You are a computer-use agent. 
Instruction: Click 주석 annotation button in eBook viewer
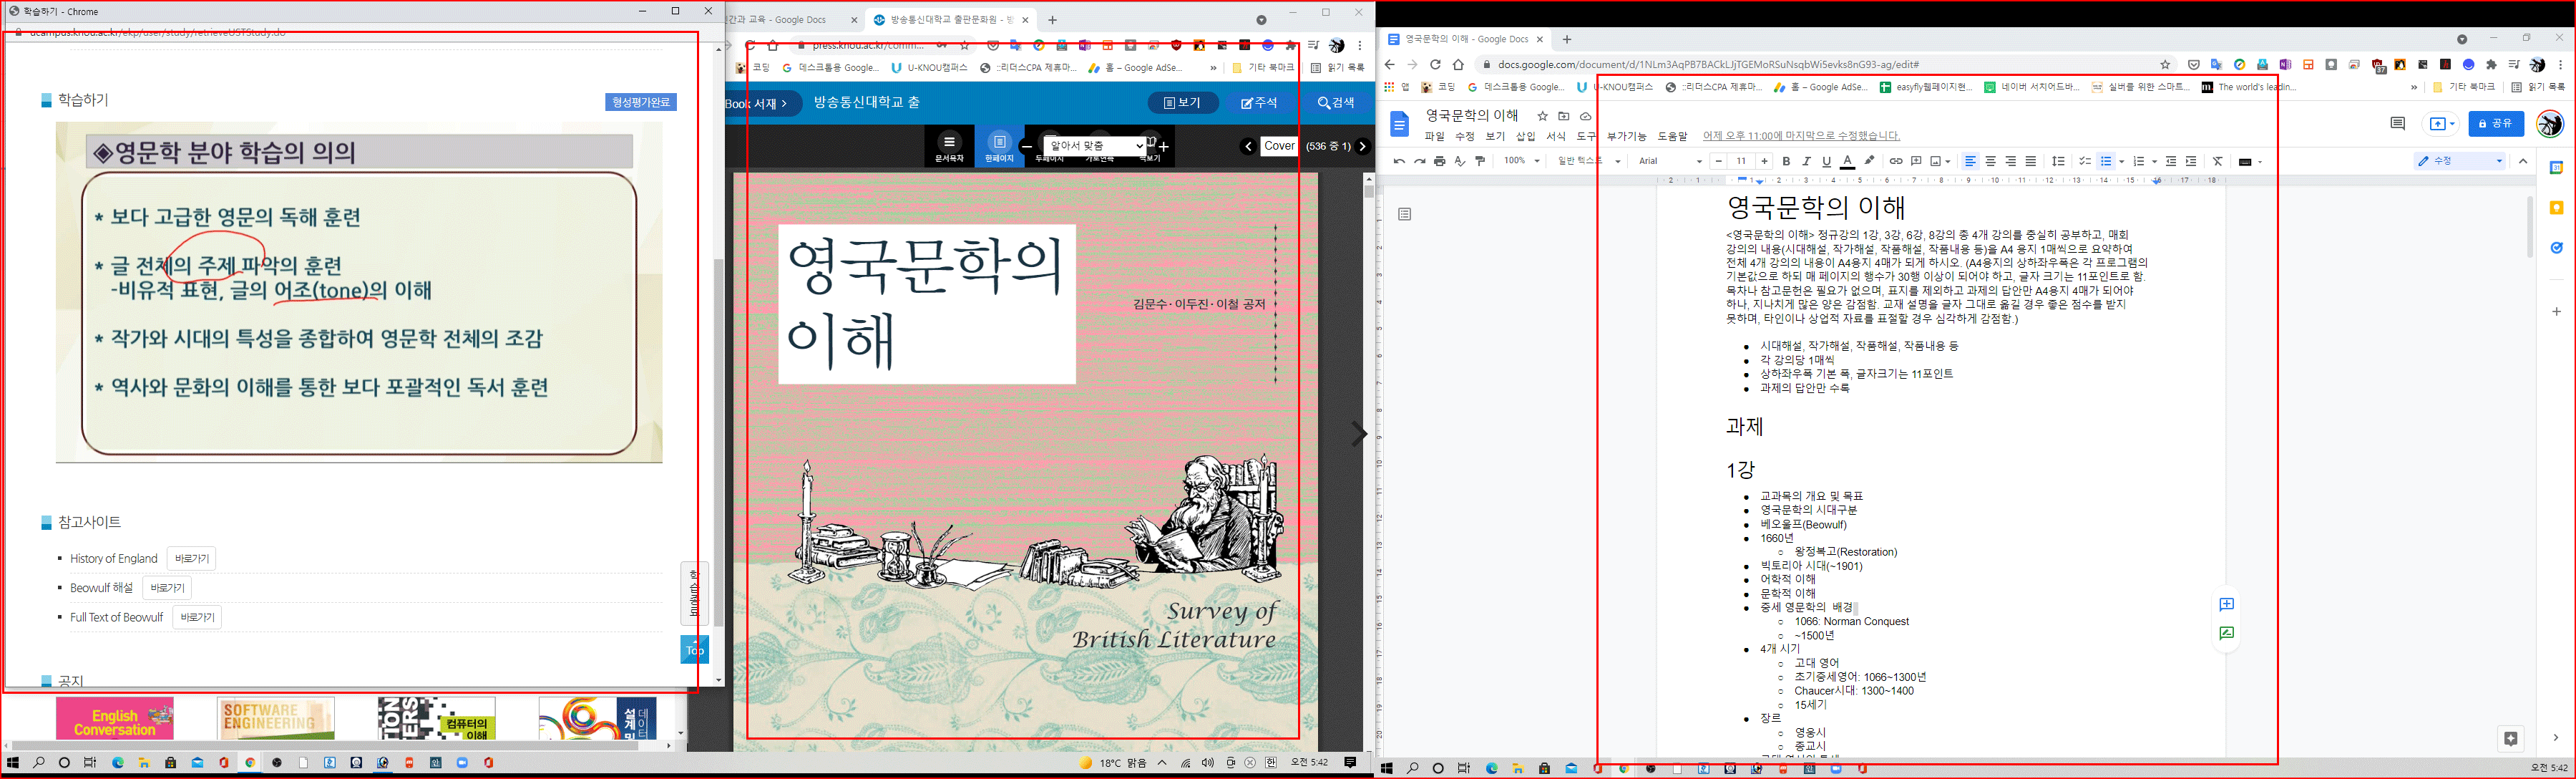(1259, 103)
